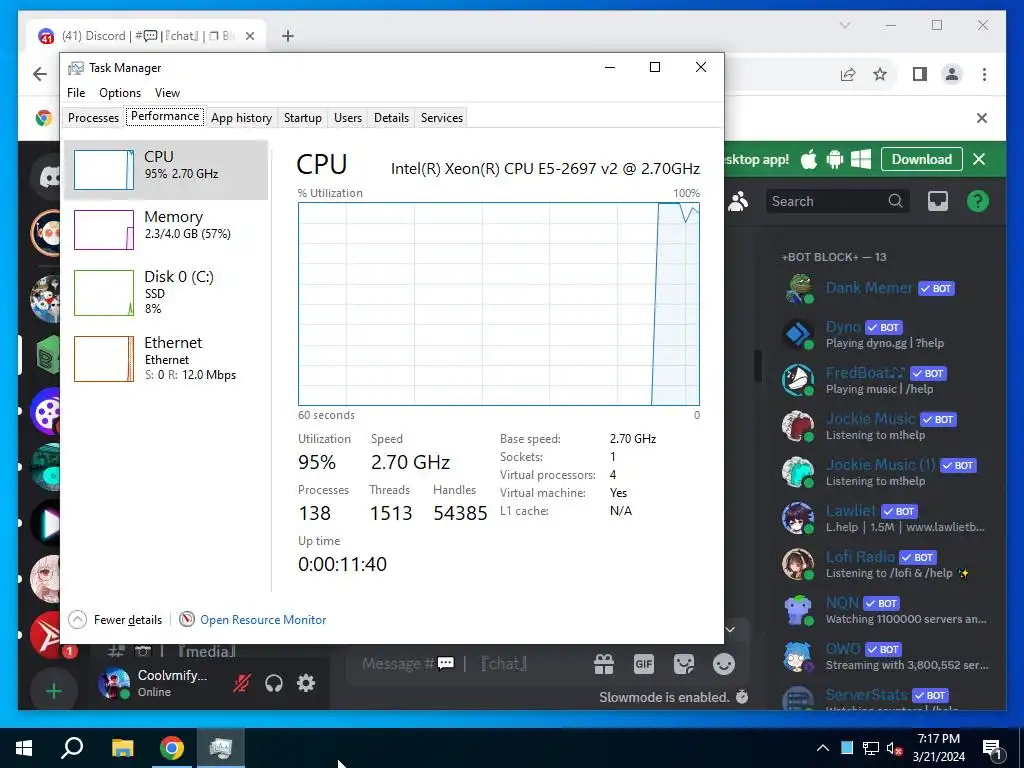Open Dyno bot profile

pyautogui.click(x=885, y=334)
